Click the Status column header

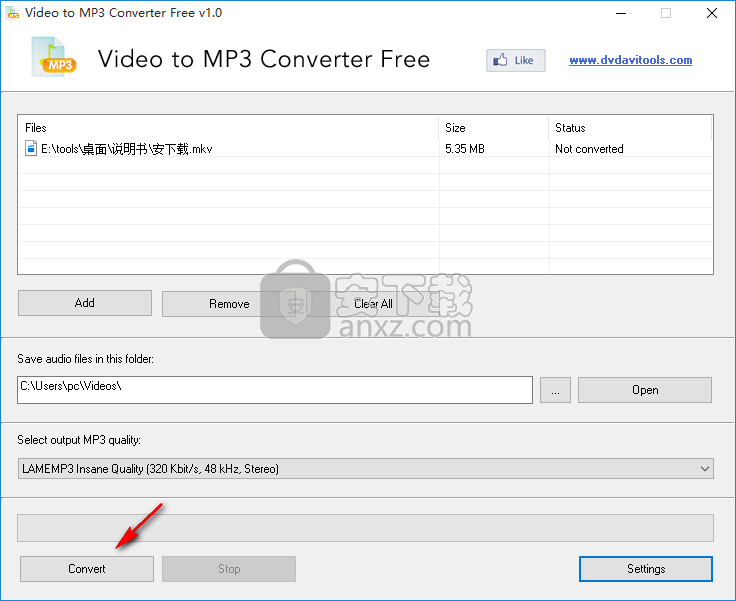pyautogui.click(x=630, y=128)
